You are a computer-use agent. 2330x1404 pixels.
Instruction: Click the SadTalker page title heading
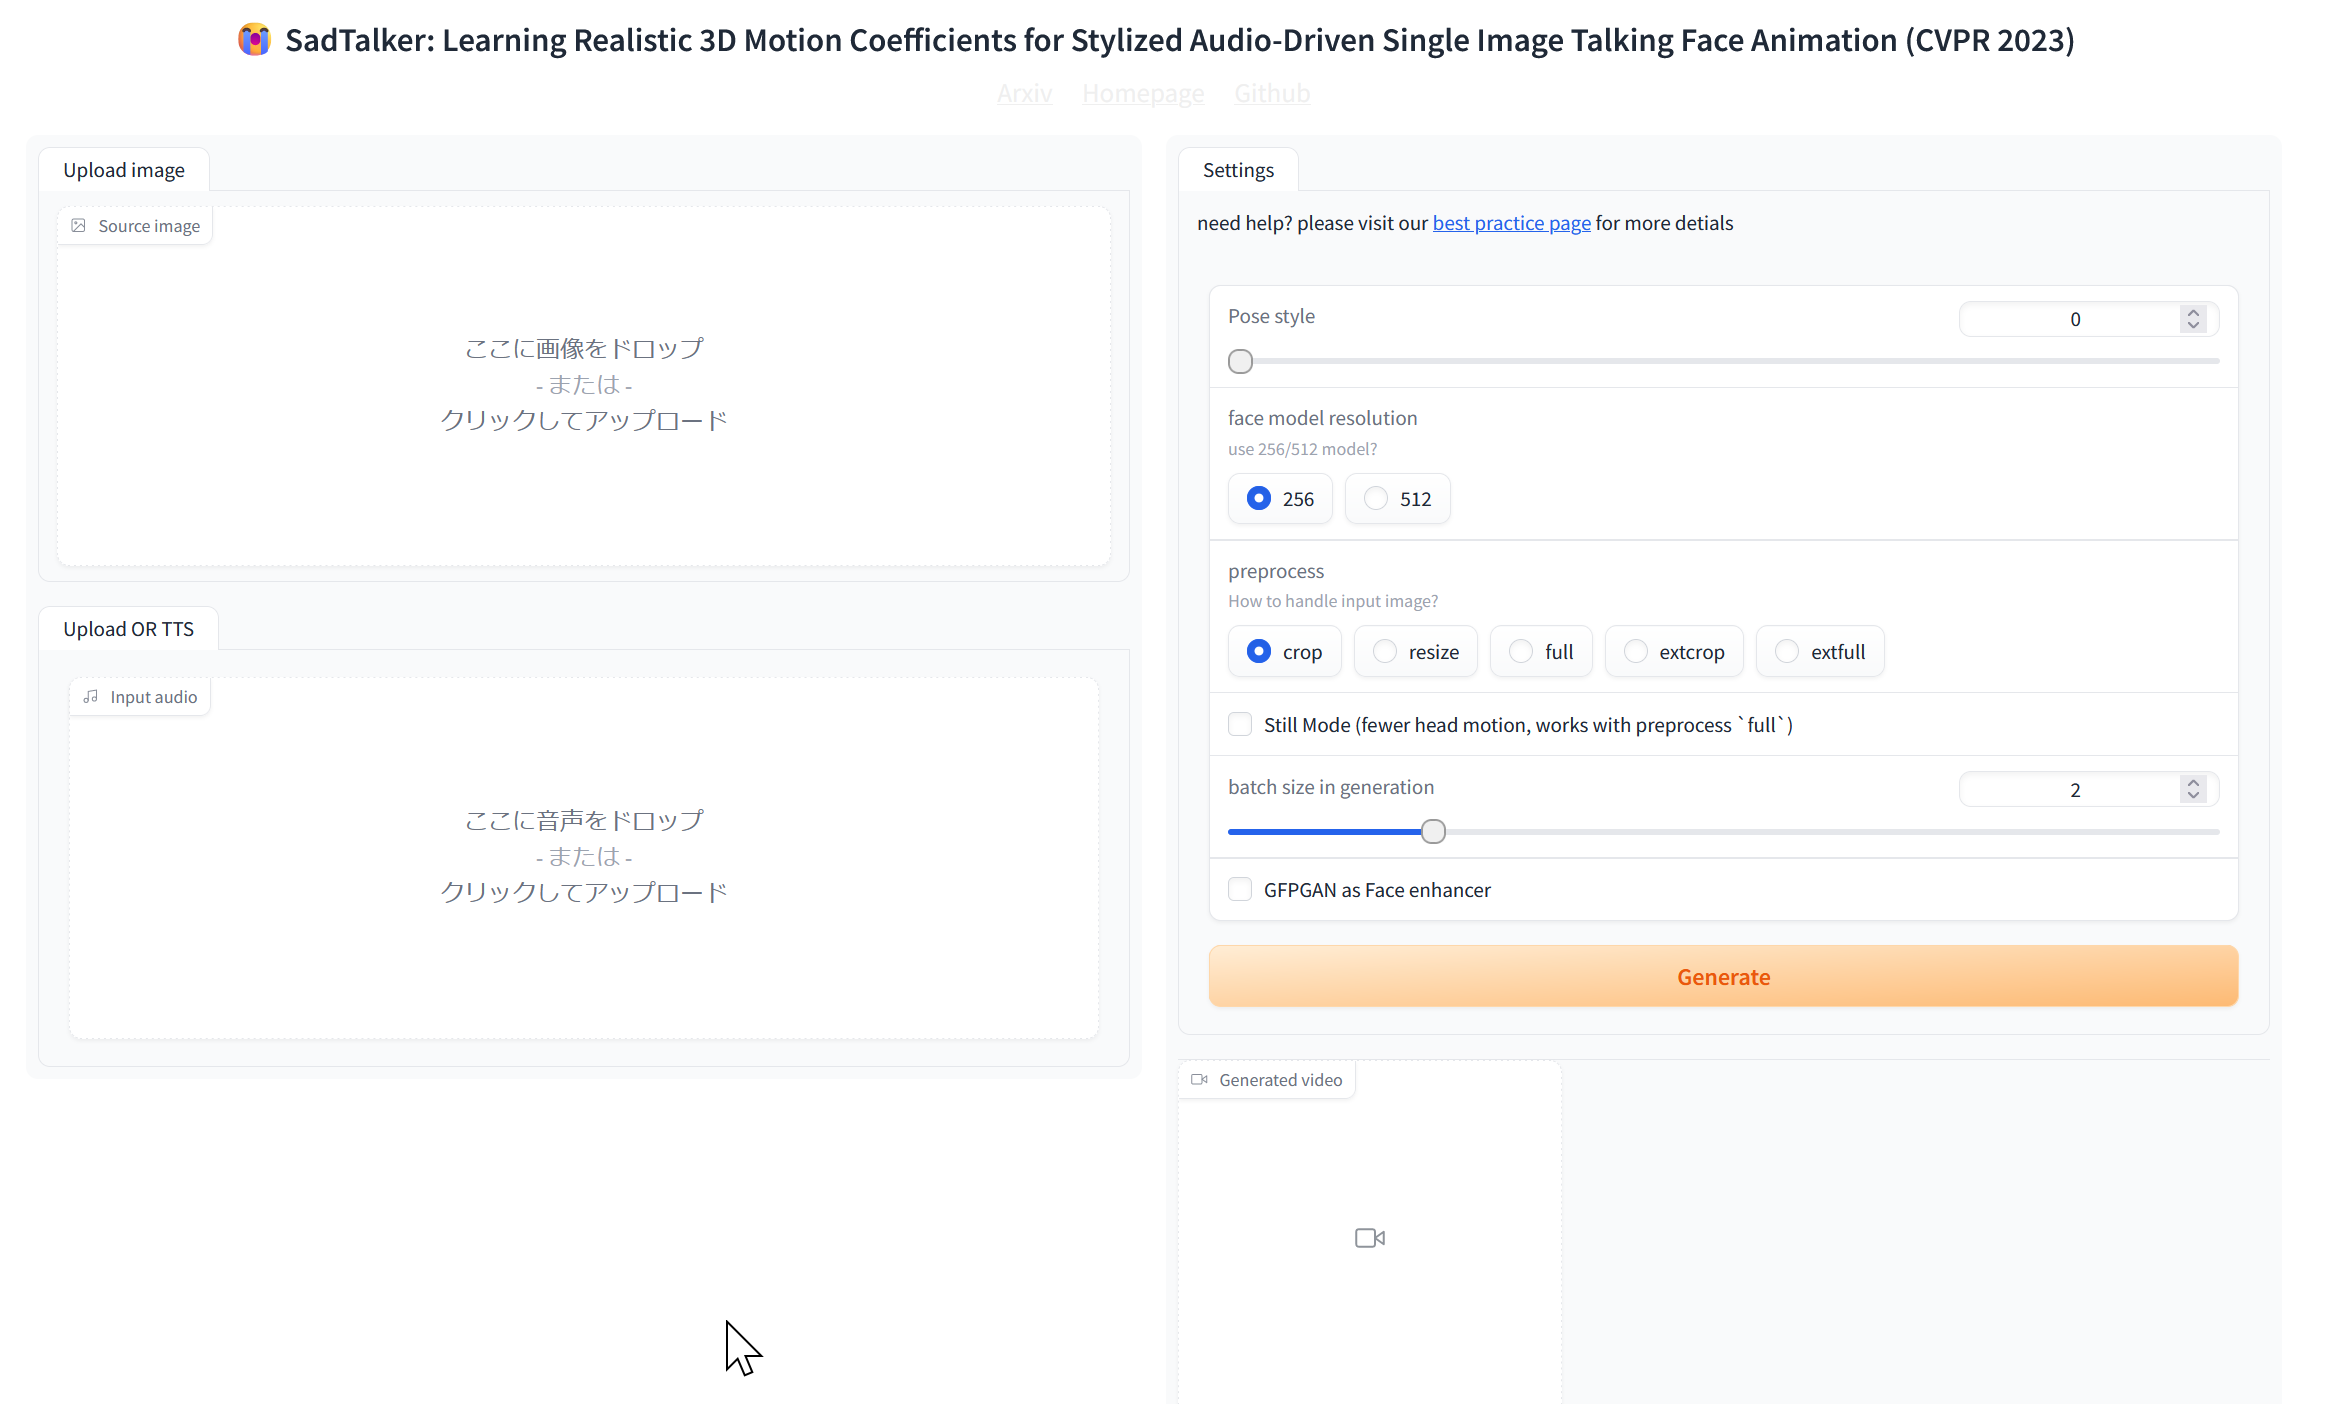[x=1179, y=40]
